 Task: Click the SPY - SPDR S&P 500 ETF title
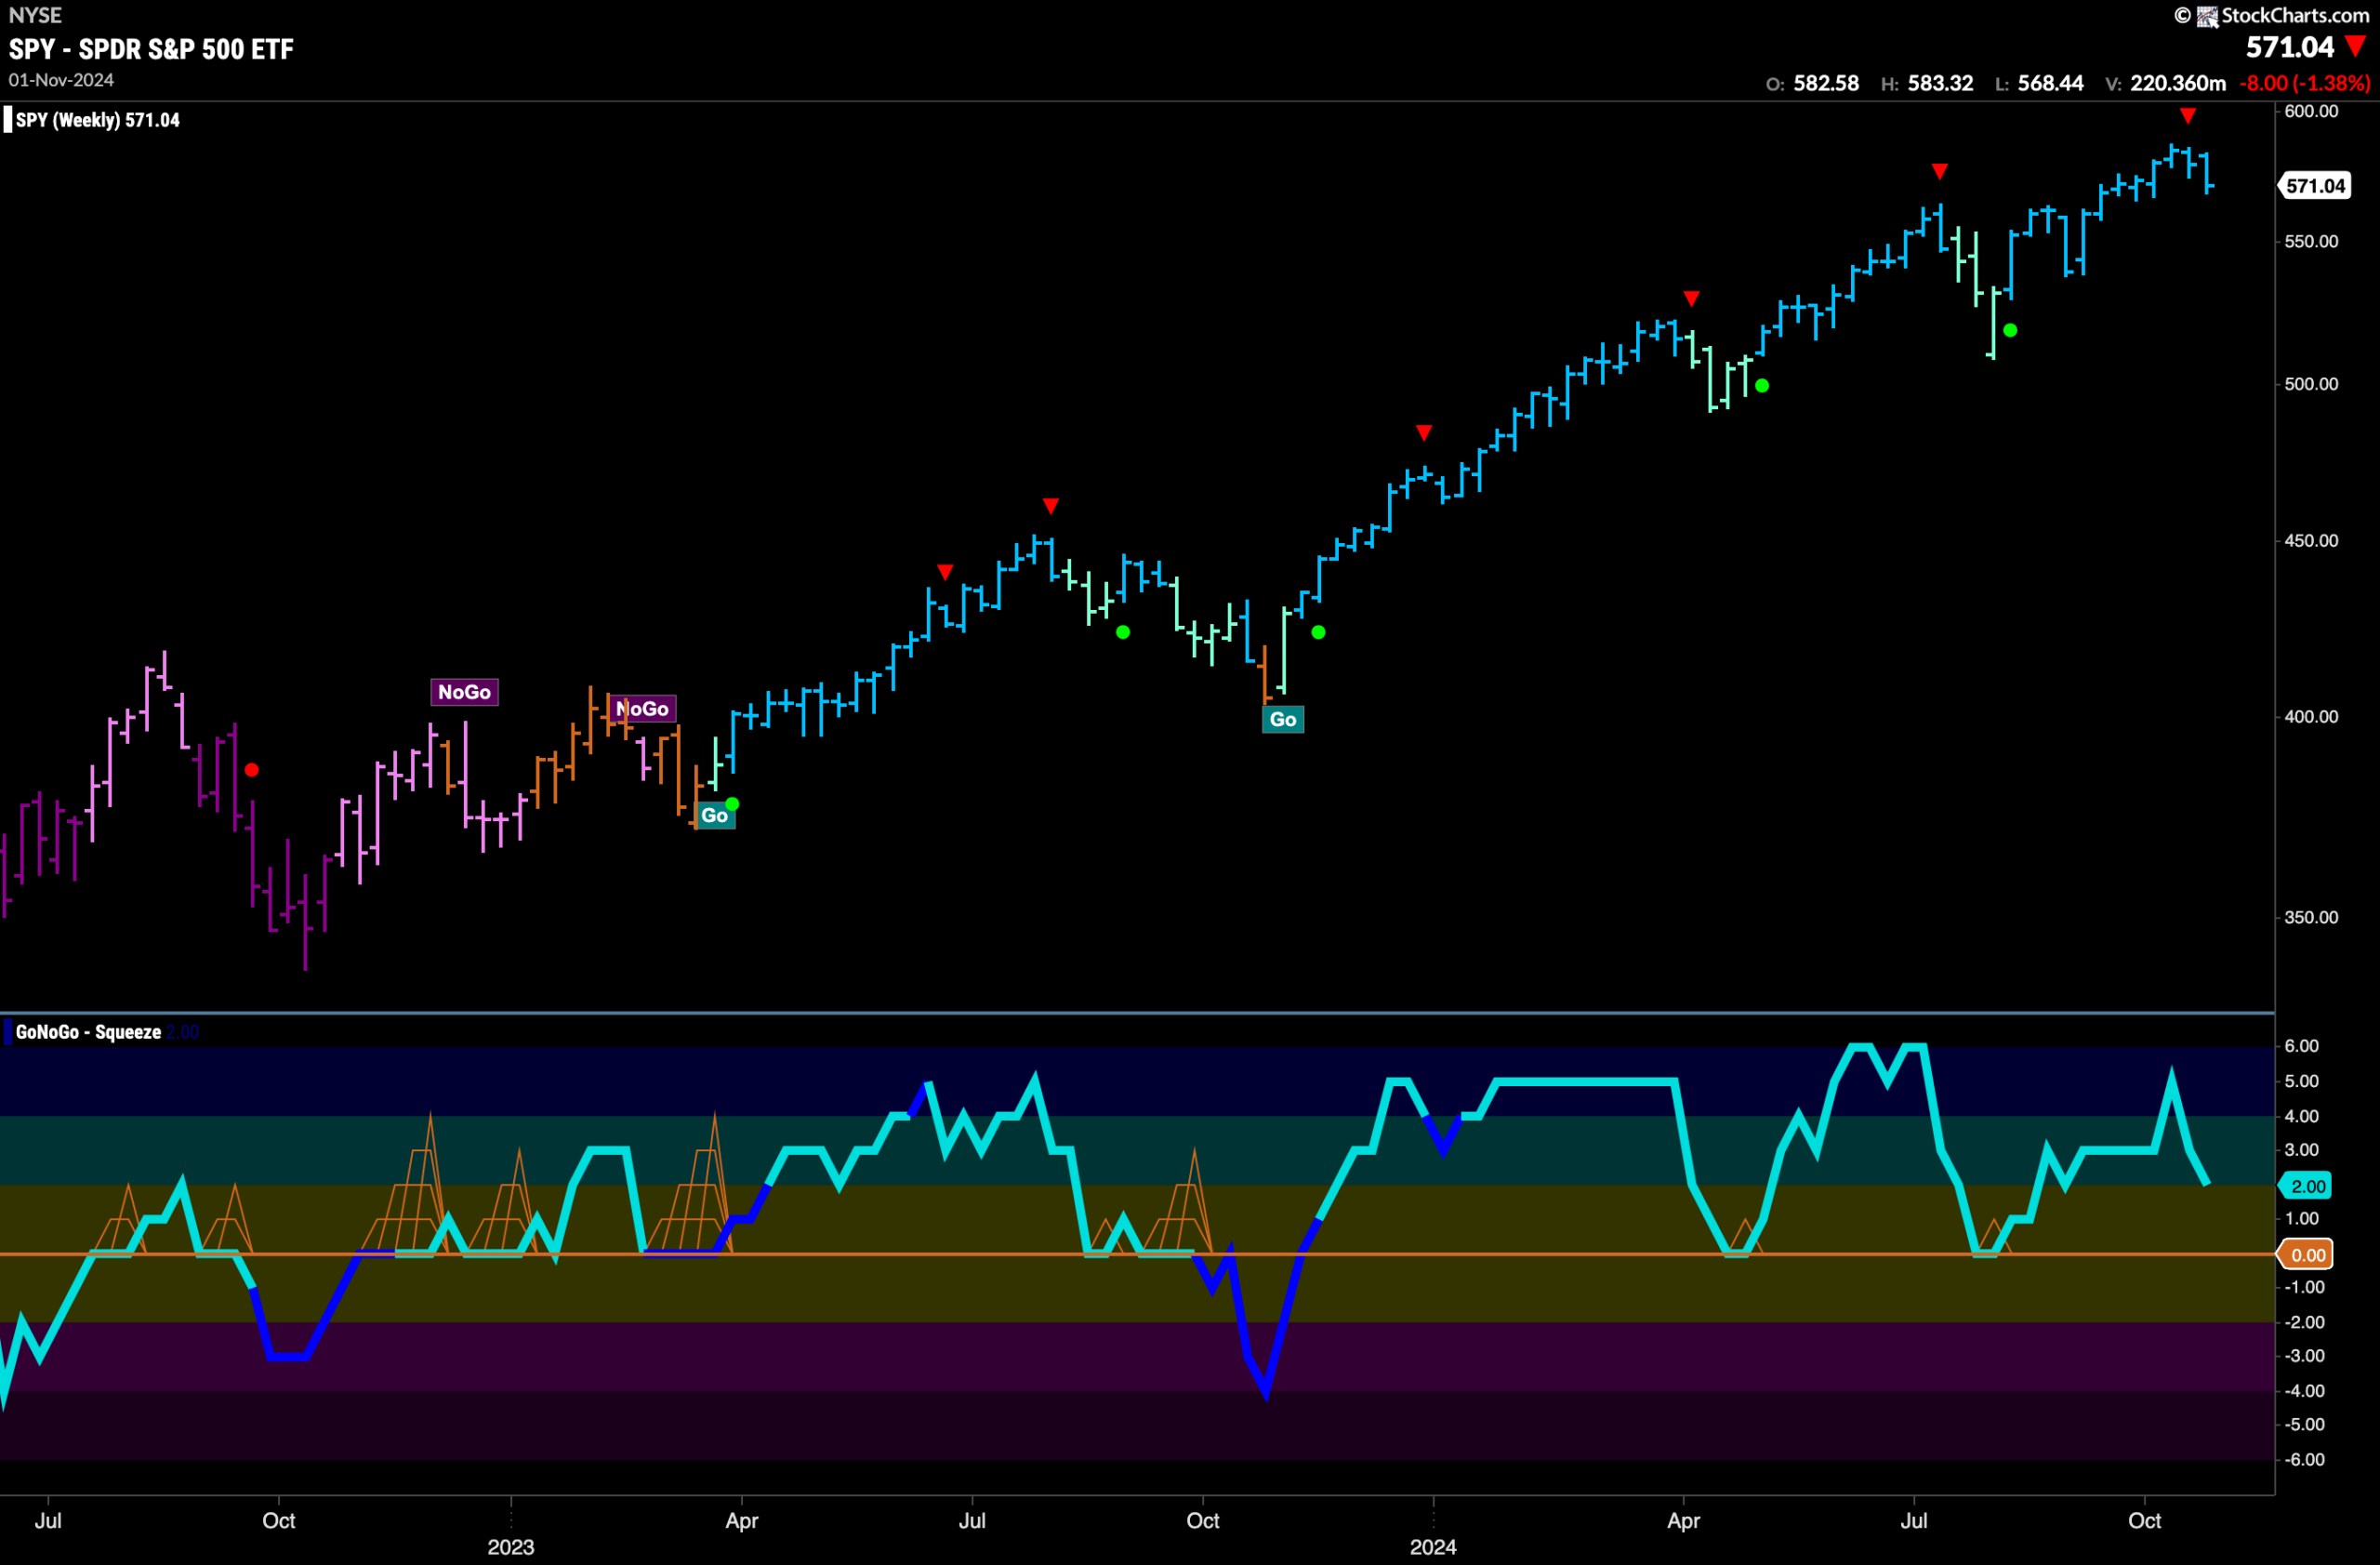click(151, 49)
